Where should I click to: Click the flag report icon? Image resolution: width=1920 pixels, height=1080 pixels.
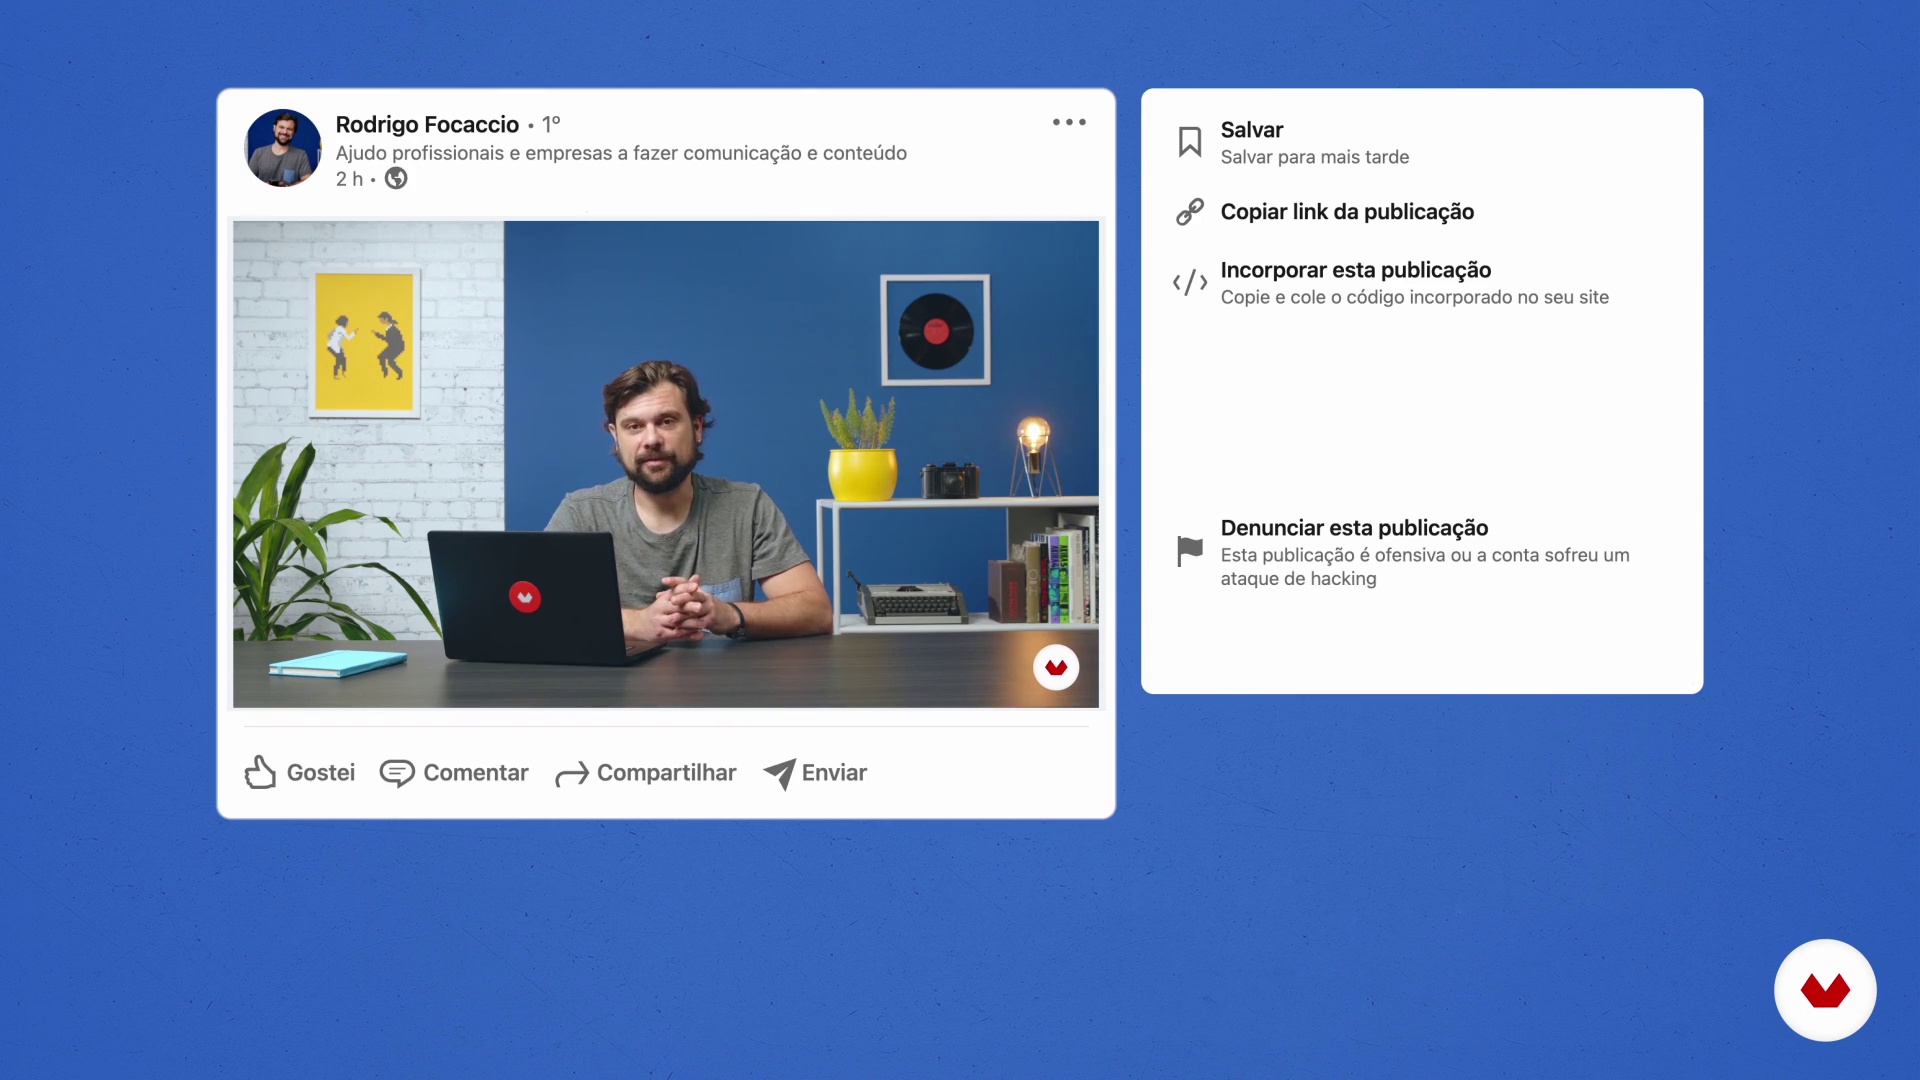[1190, 551]
